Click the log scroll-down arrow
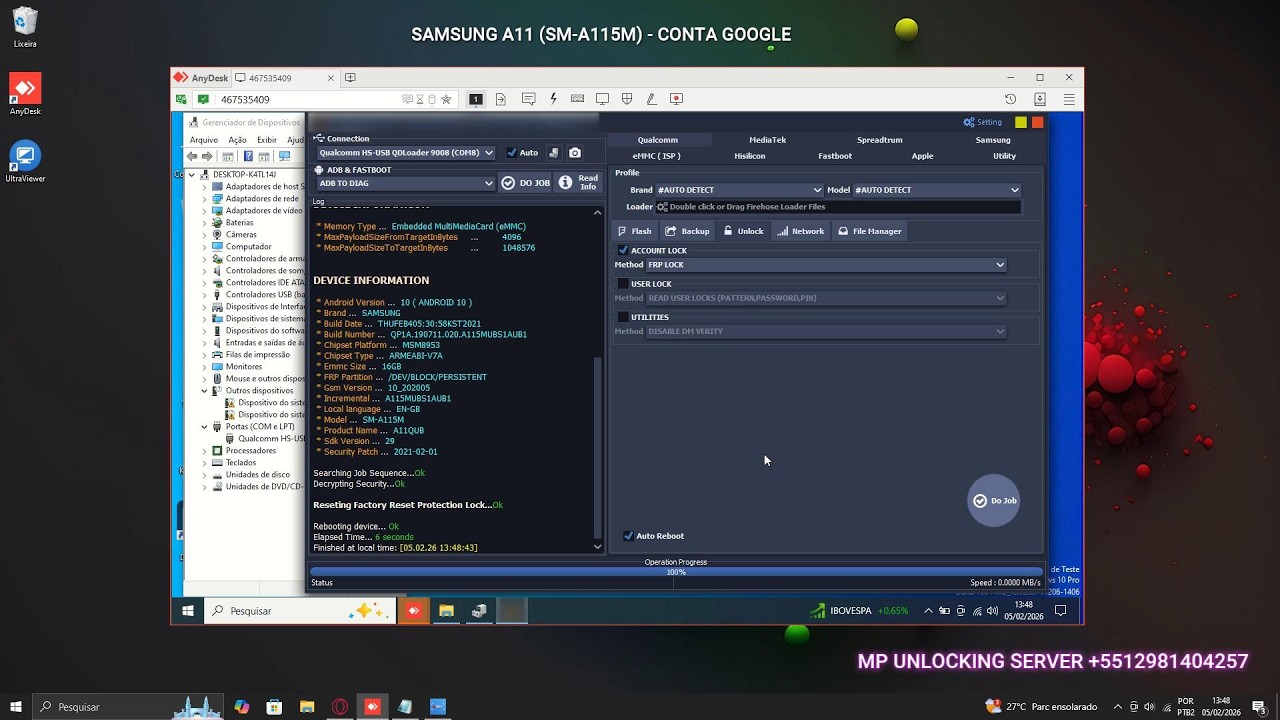The width and height of the screenshot is (1280, 720). coord(598,546)
